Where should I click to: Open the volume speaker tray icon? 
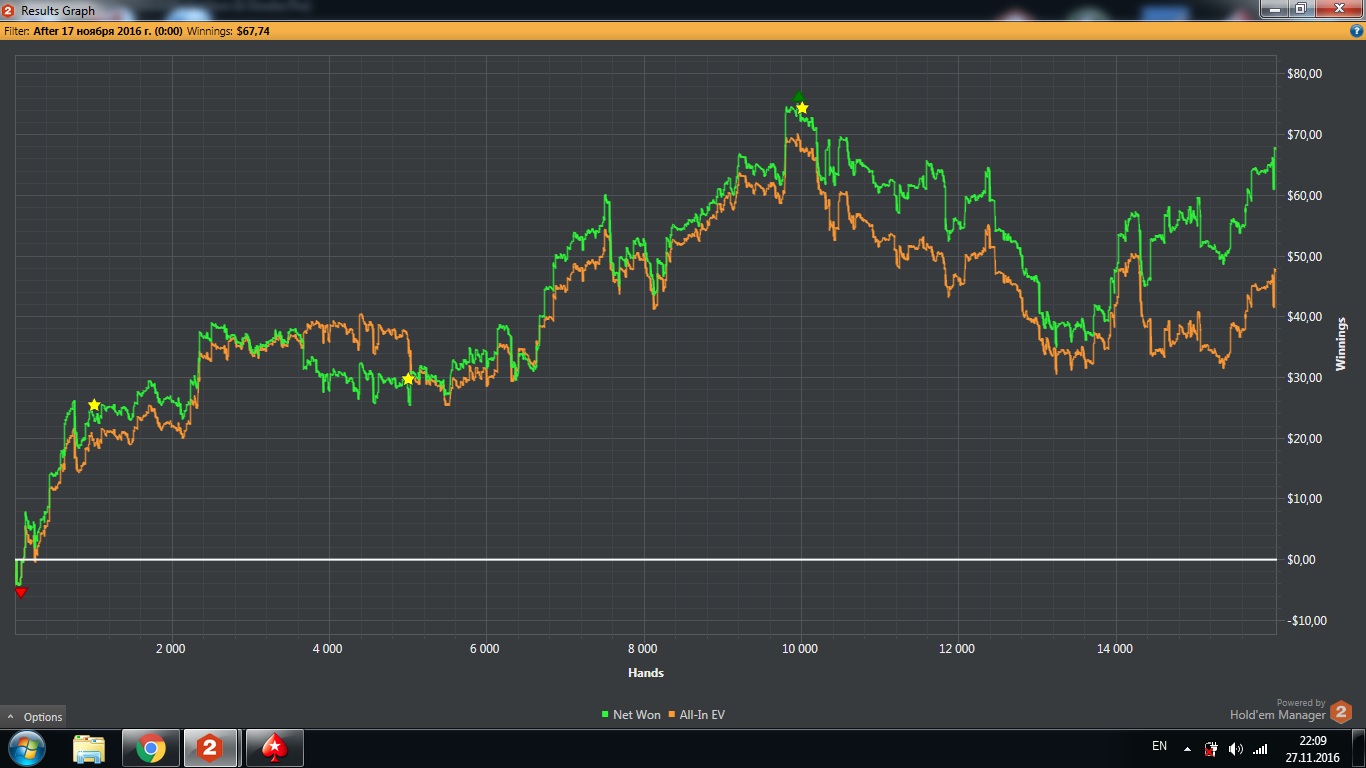(x=1236, y=748)
